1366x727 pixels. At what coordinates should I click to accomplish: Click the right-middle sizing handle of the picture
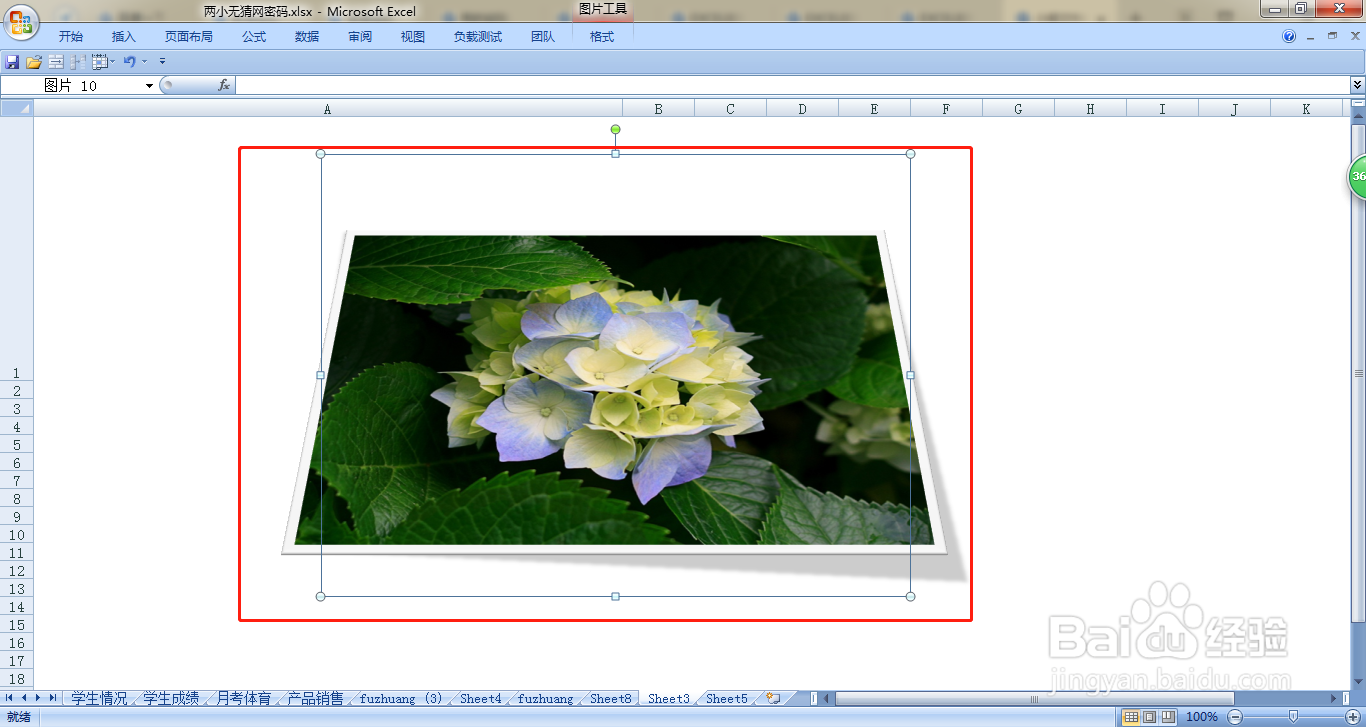[x=910, y=375]
